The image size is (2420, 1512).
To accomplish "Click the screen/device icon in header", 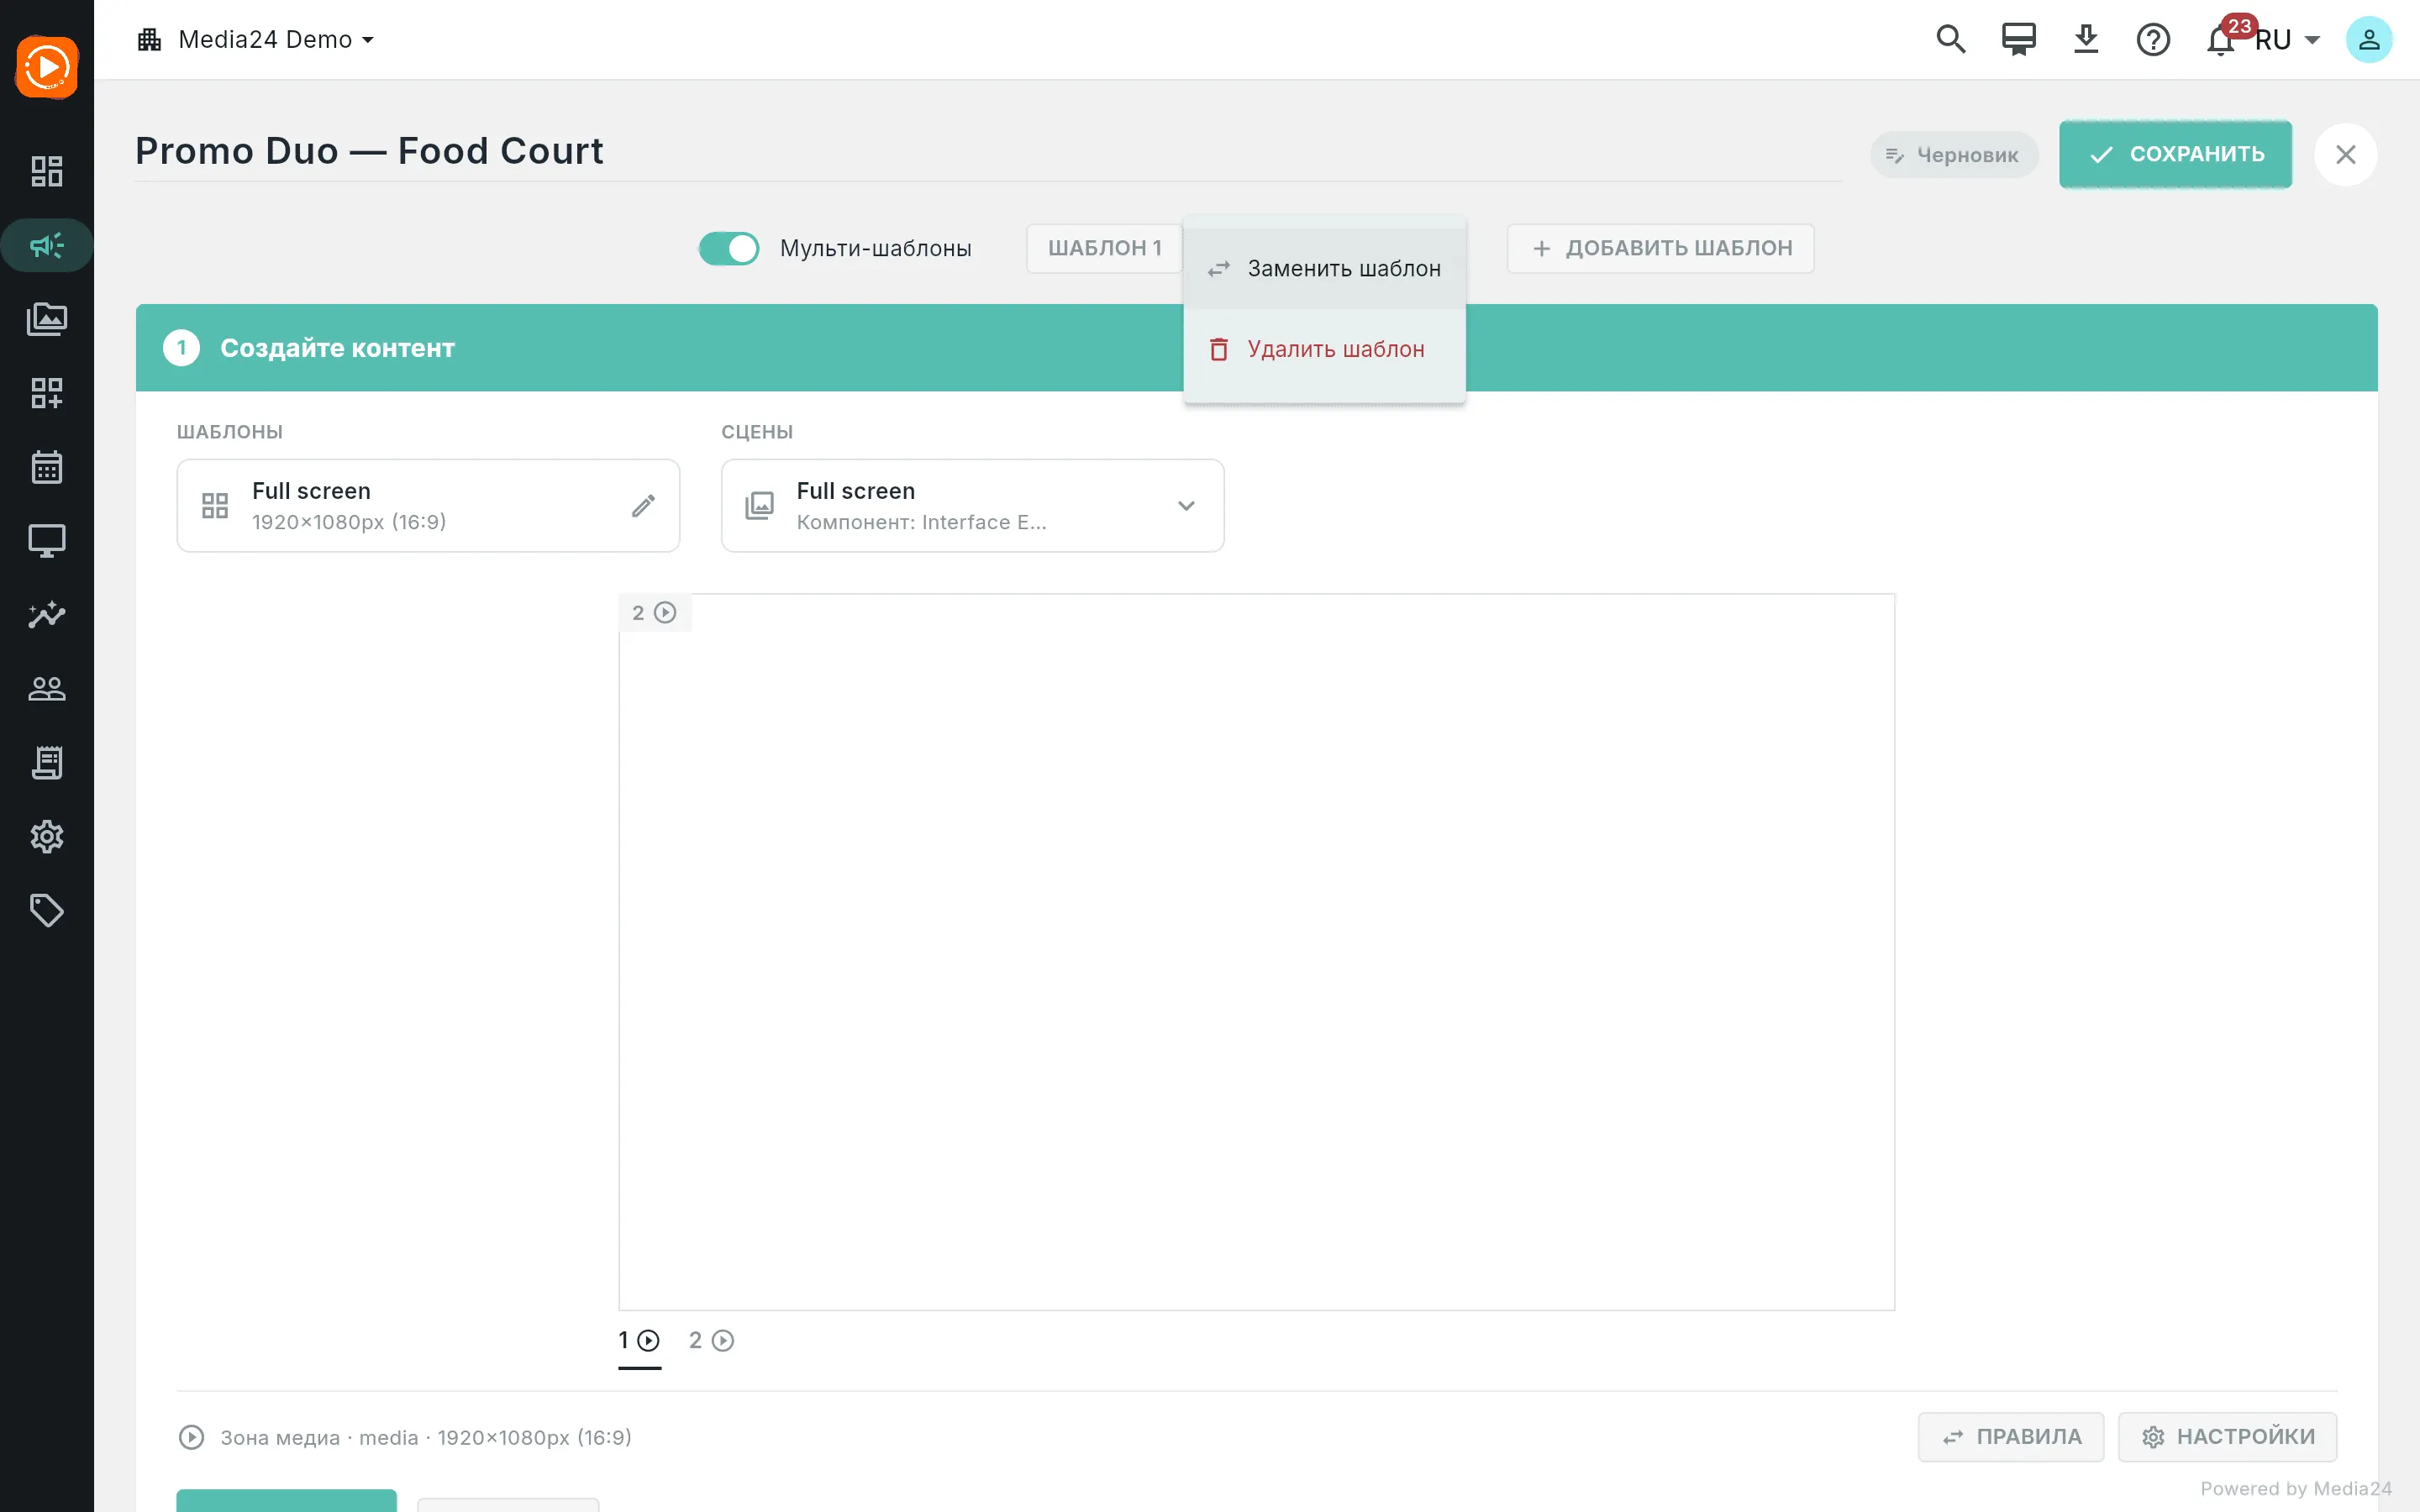I will point(2019,40).
